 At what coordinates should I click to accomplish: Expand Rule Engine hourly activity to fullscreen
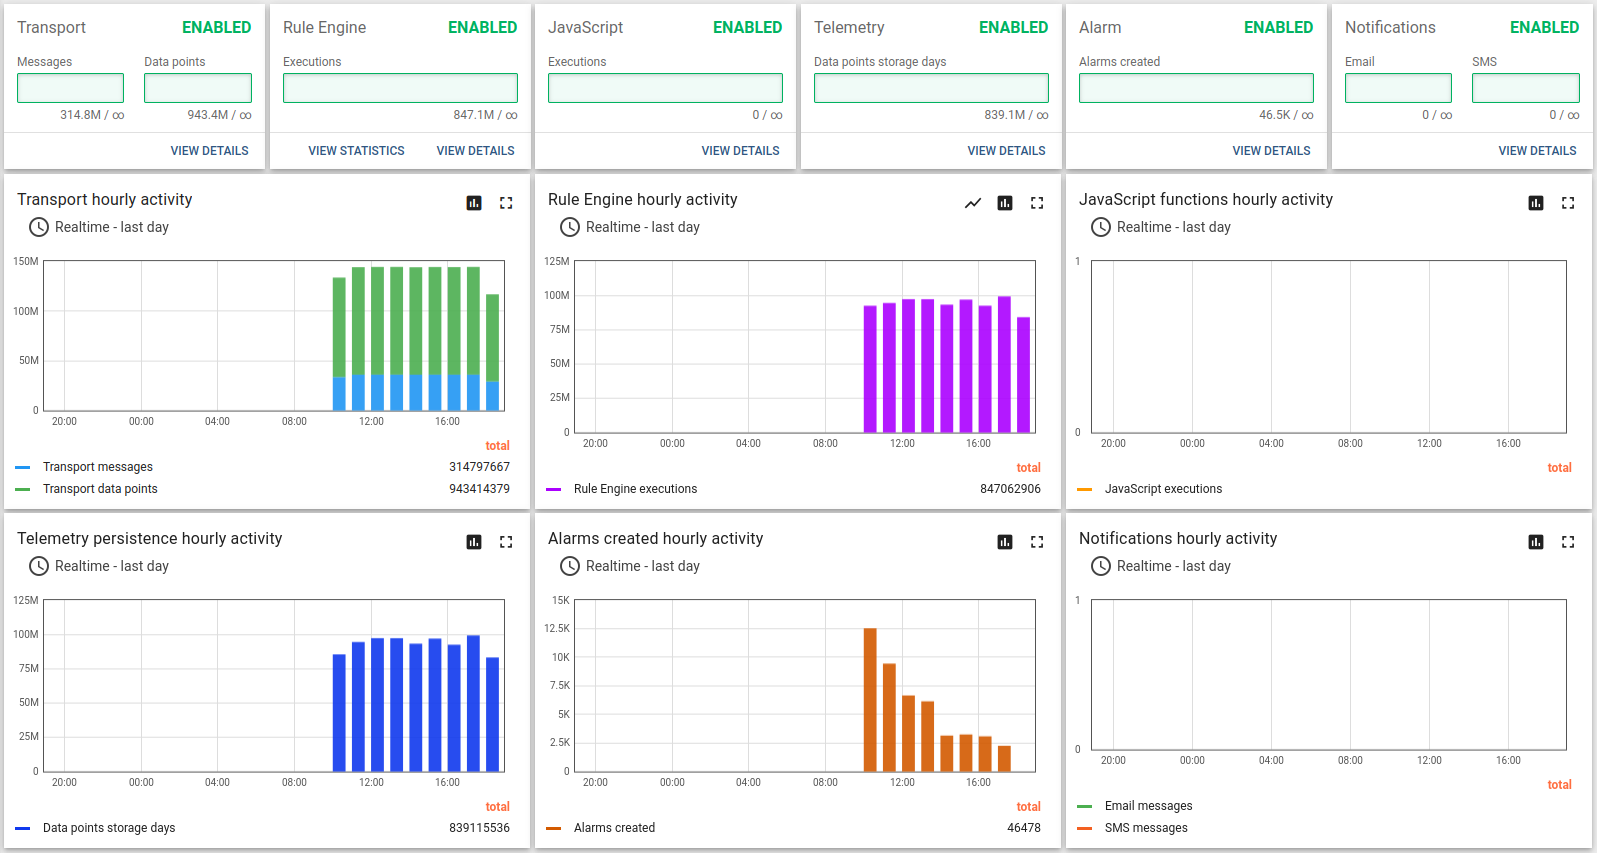click(x=1037, y=203)
